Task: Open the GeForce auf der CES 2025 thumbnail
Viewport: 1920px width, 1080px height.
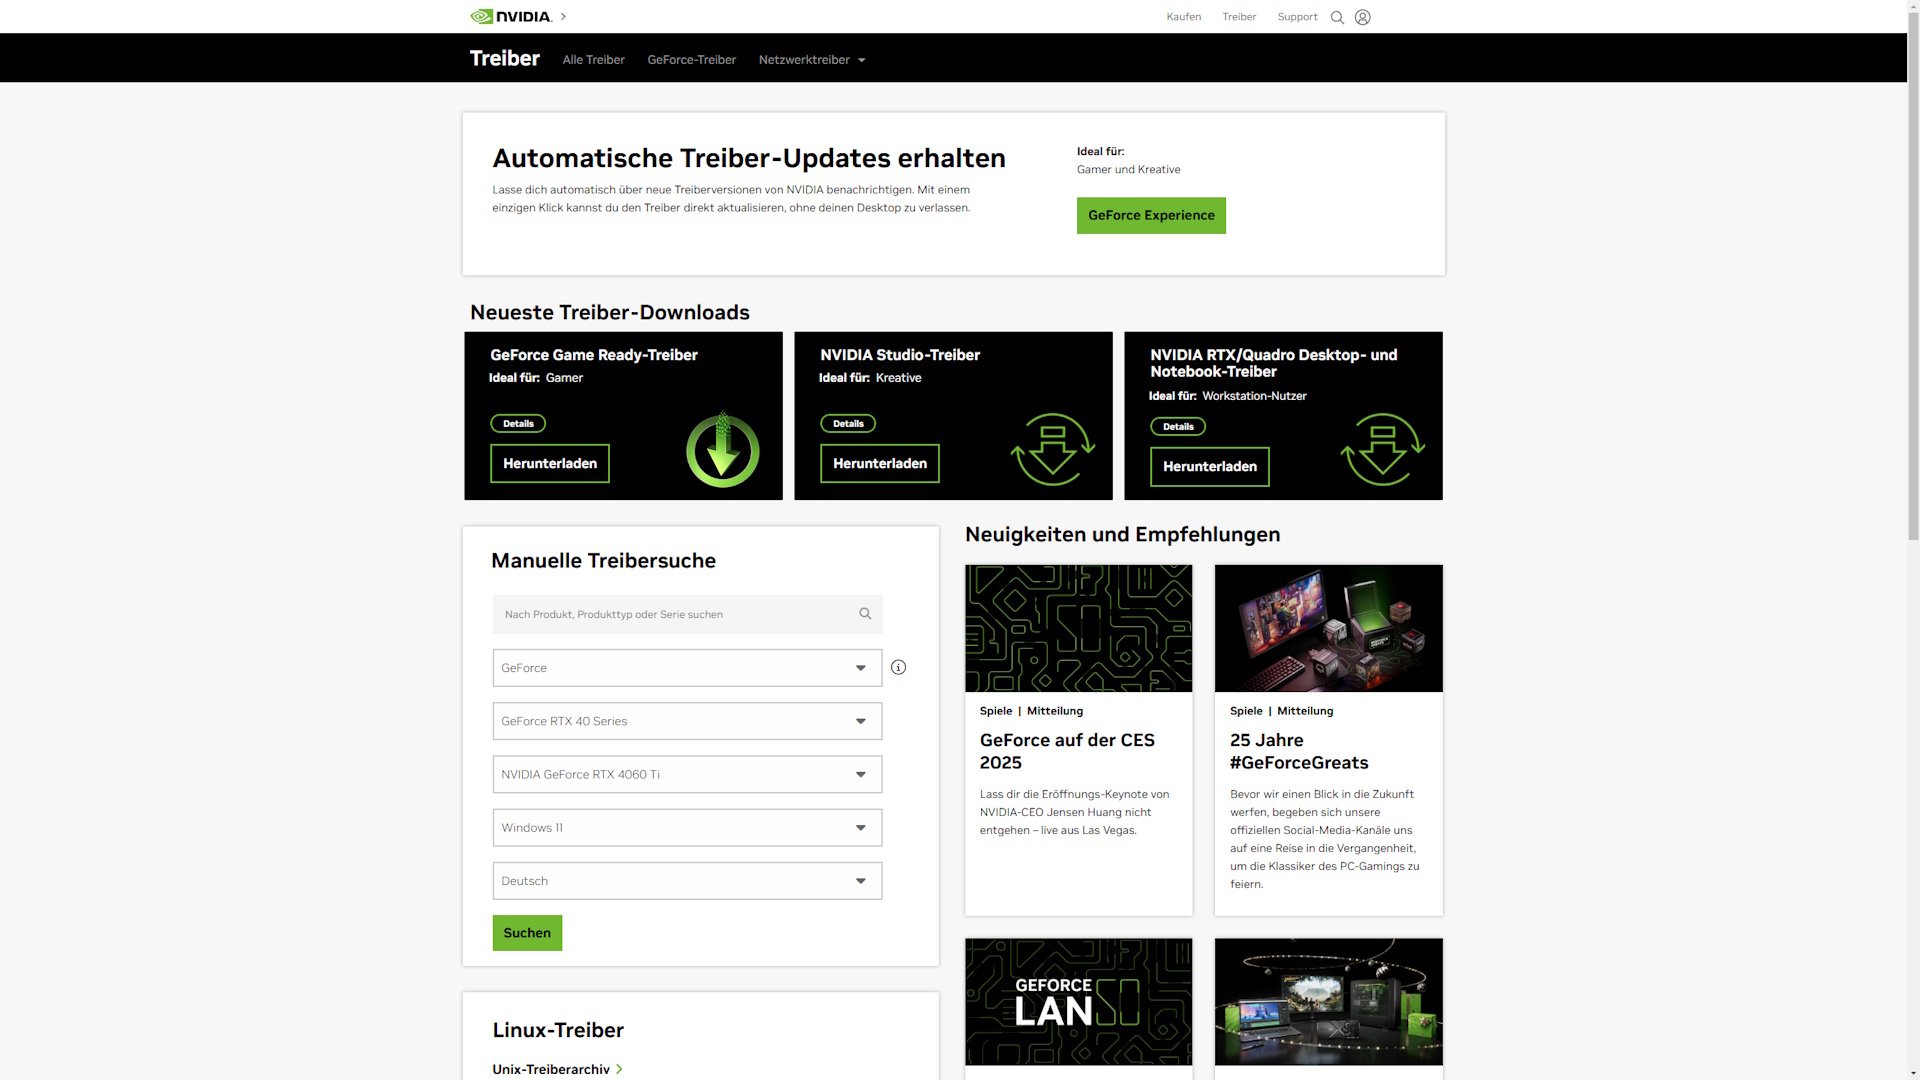Action: 1078,628
